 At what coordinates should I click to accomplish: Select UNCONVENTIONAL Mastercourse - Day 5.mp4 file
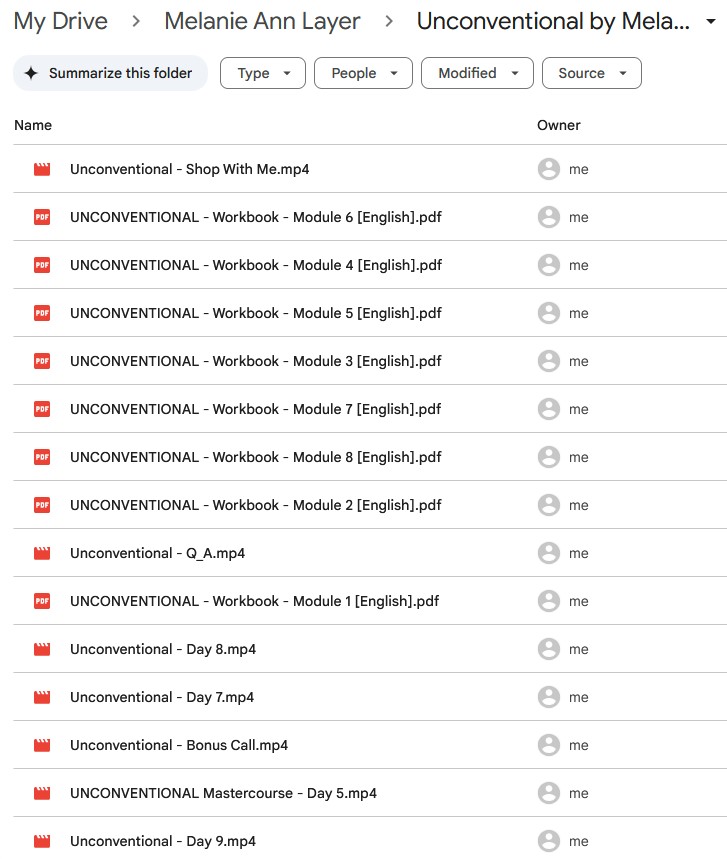click(223, 794)
